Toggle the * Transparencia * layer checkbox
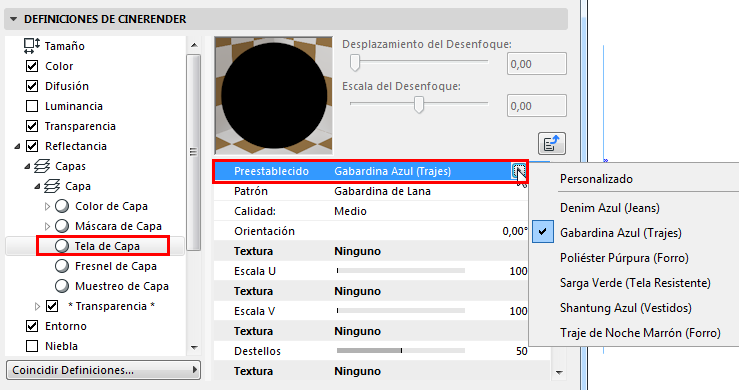This screenshot has width=739, height=390. pos(52,306)
